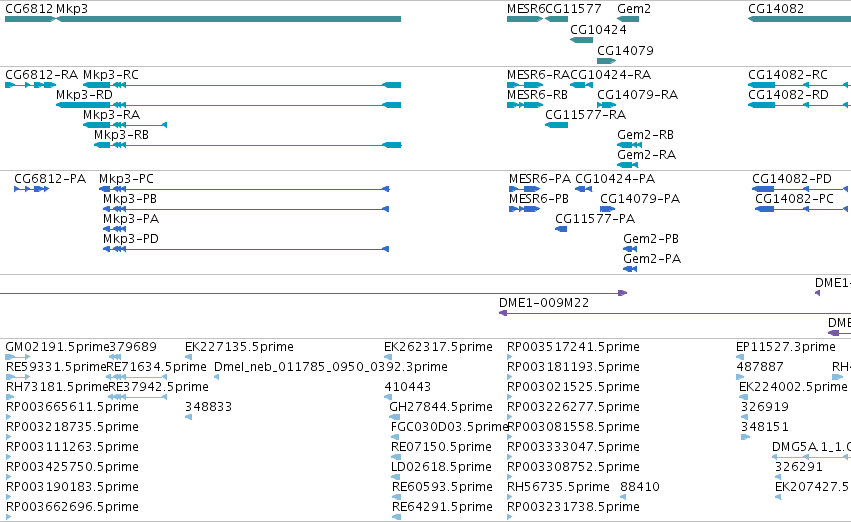
Task: Select EST RP003111263.5prime
Action: click(72, 447)
